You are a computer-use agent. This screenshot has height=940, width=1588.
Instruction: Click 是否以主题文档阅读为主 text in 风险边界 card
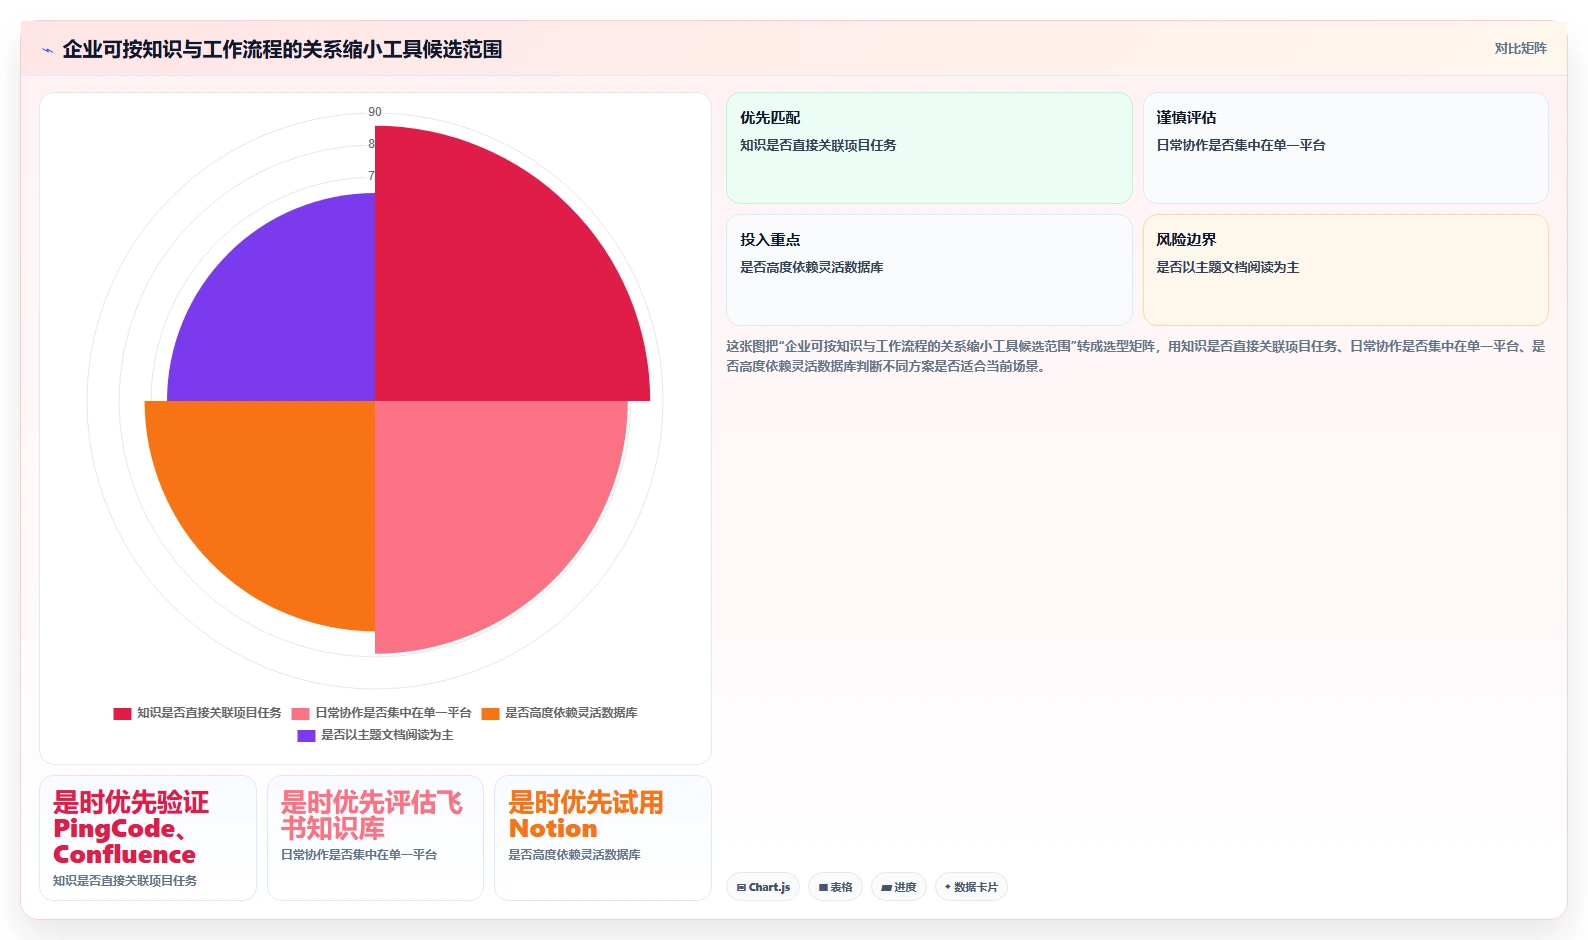click(1228, 267)
